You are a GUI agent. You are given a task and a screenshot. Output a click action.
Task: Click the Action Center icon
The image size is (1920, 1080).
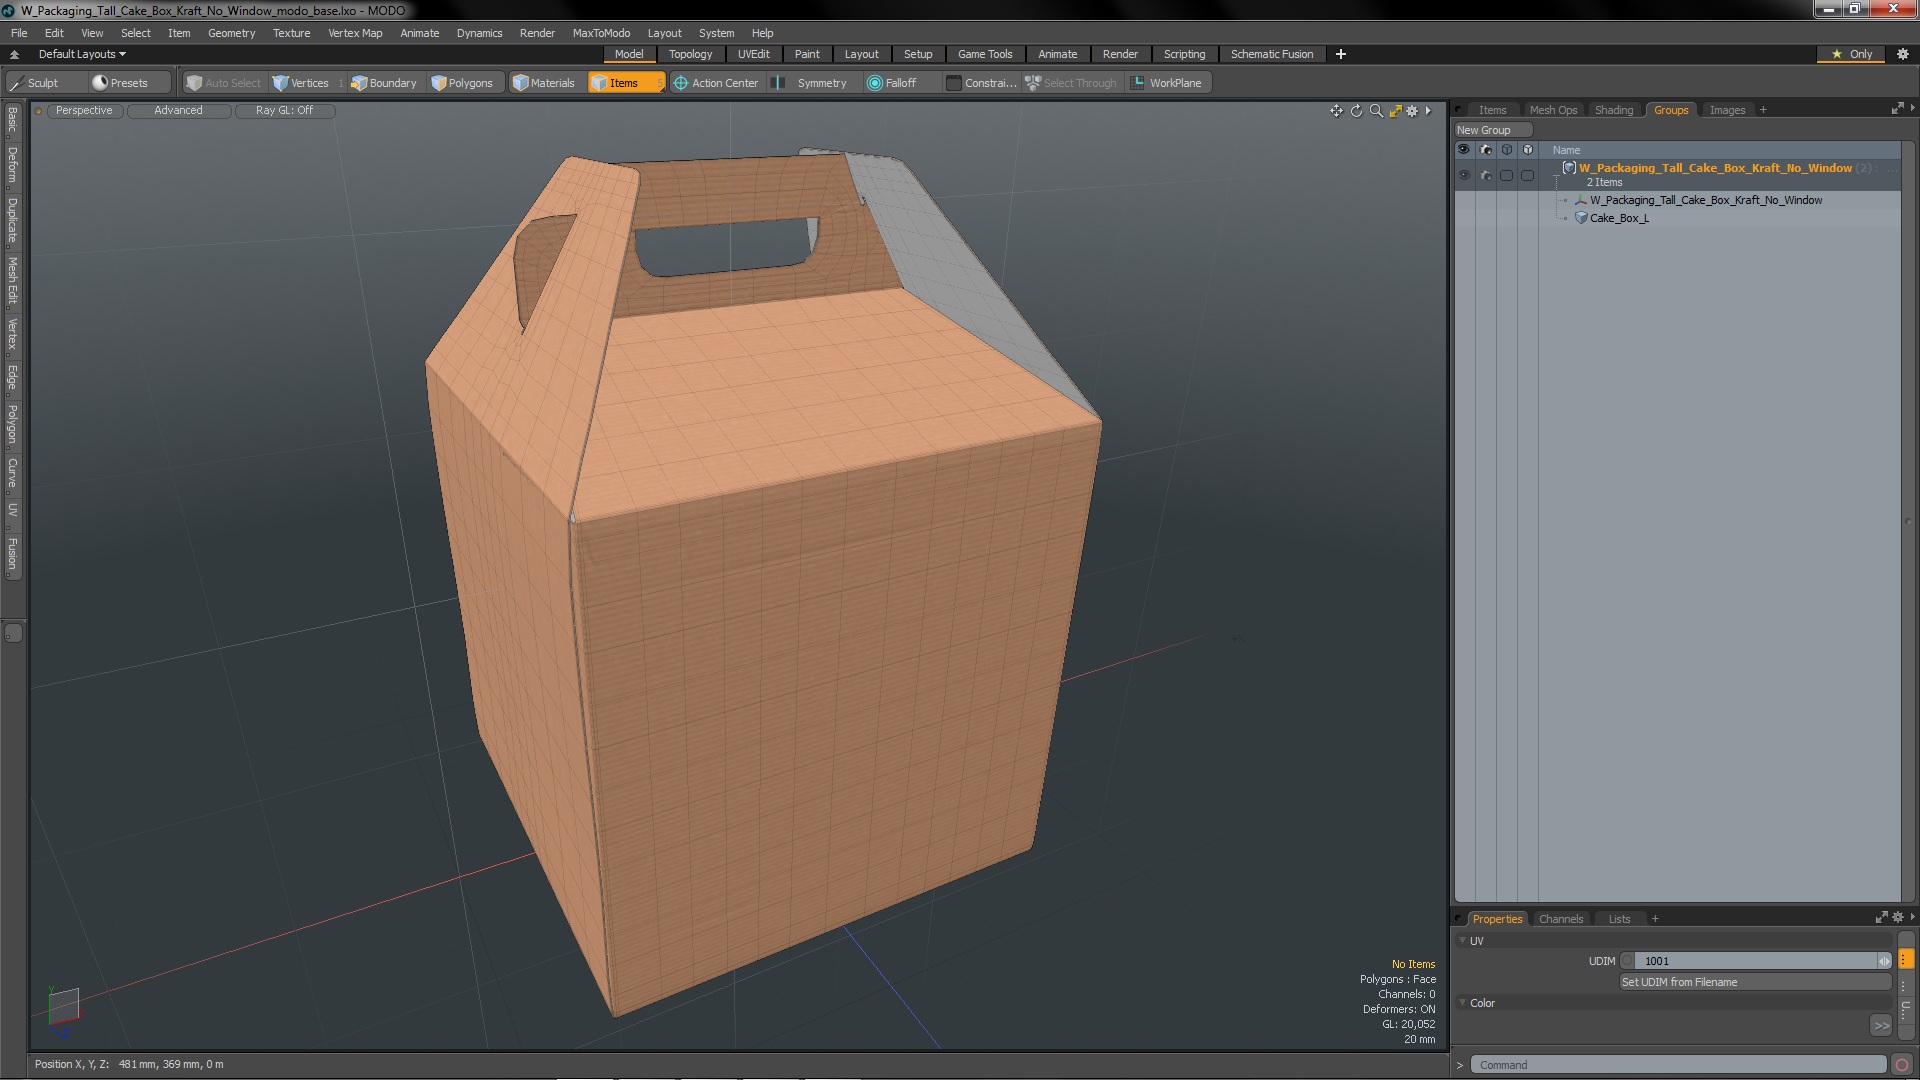681,83
